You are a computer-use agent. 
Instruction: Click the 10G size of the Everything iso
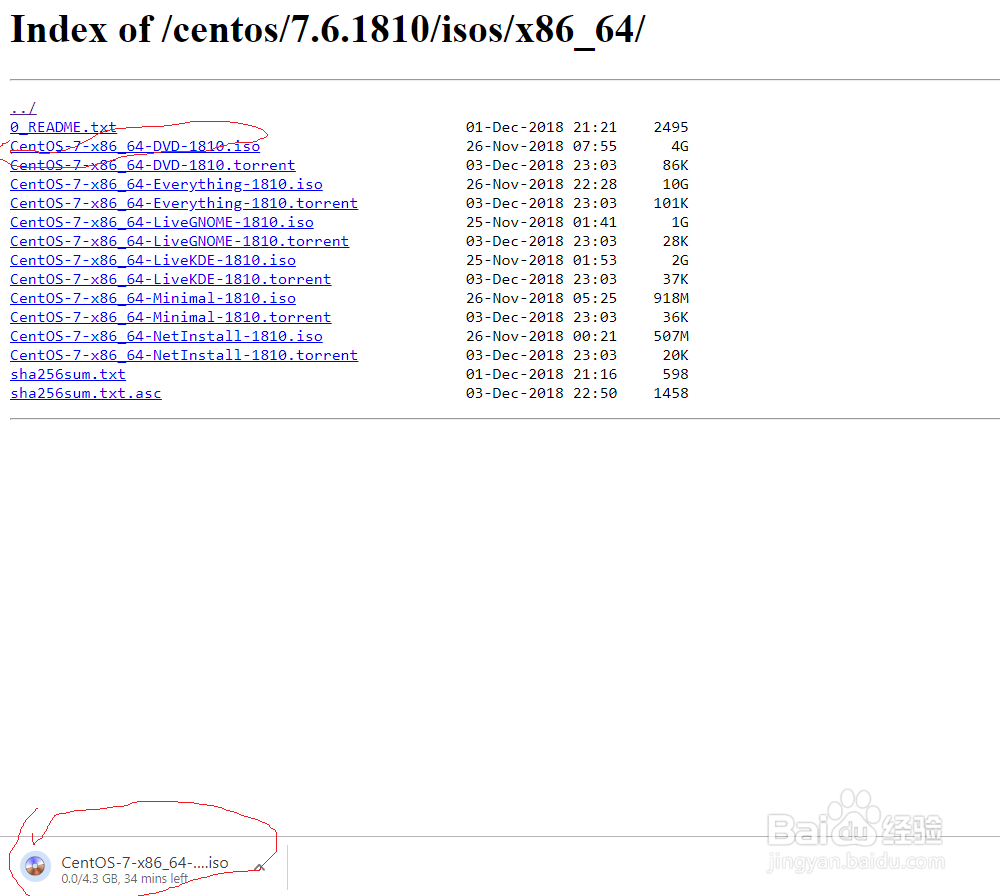click(675, 184)
